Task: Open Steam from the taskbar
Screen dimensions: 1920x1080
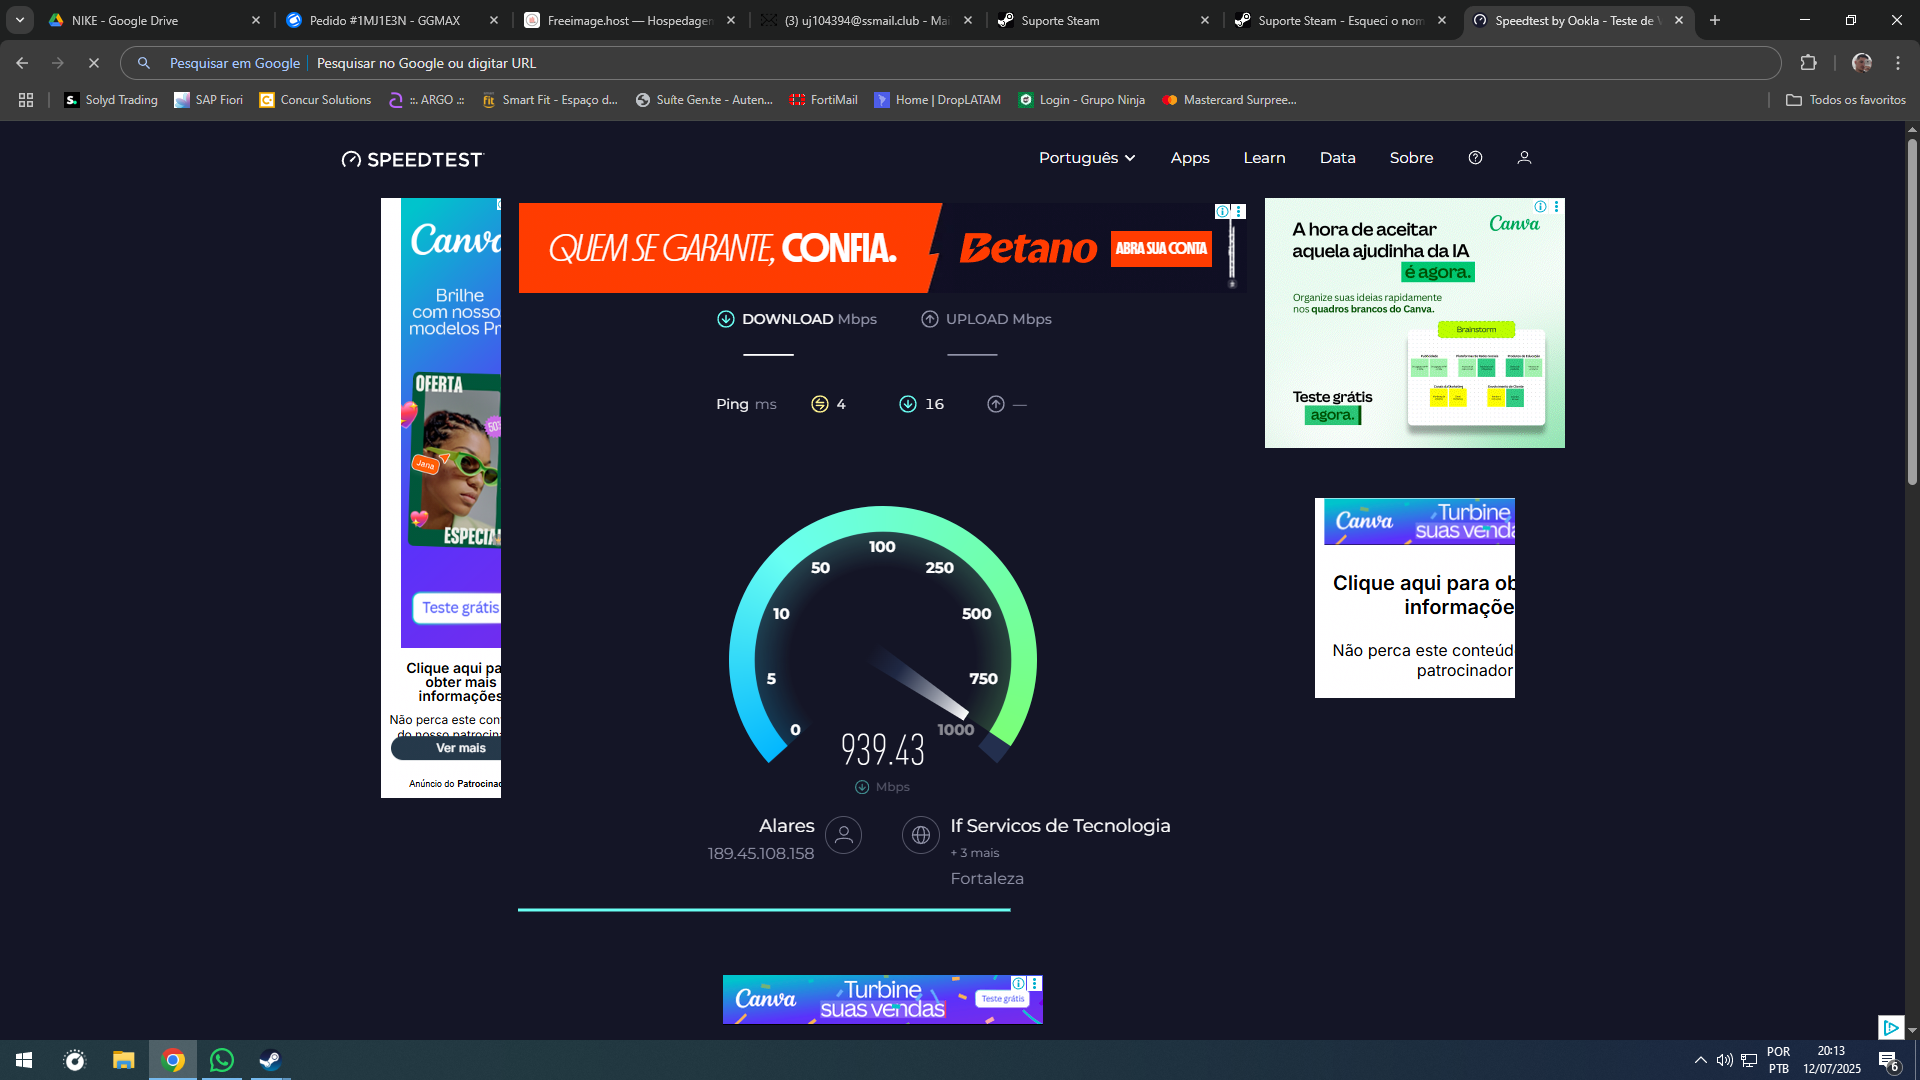Action: tap(270, 1060)
